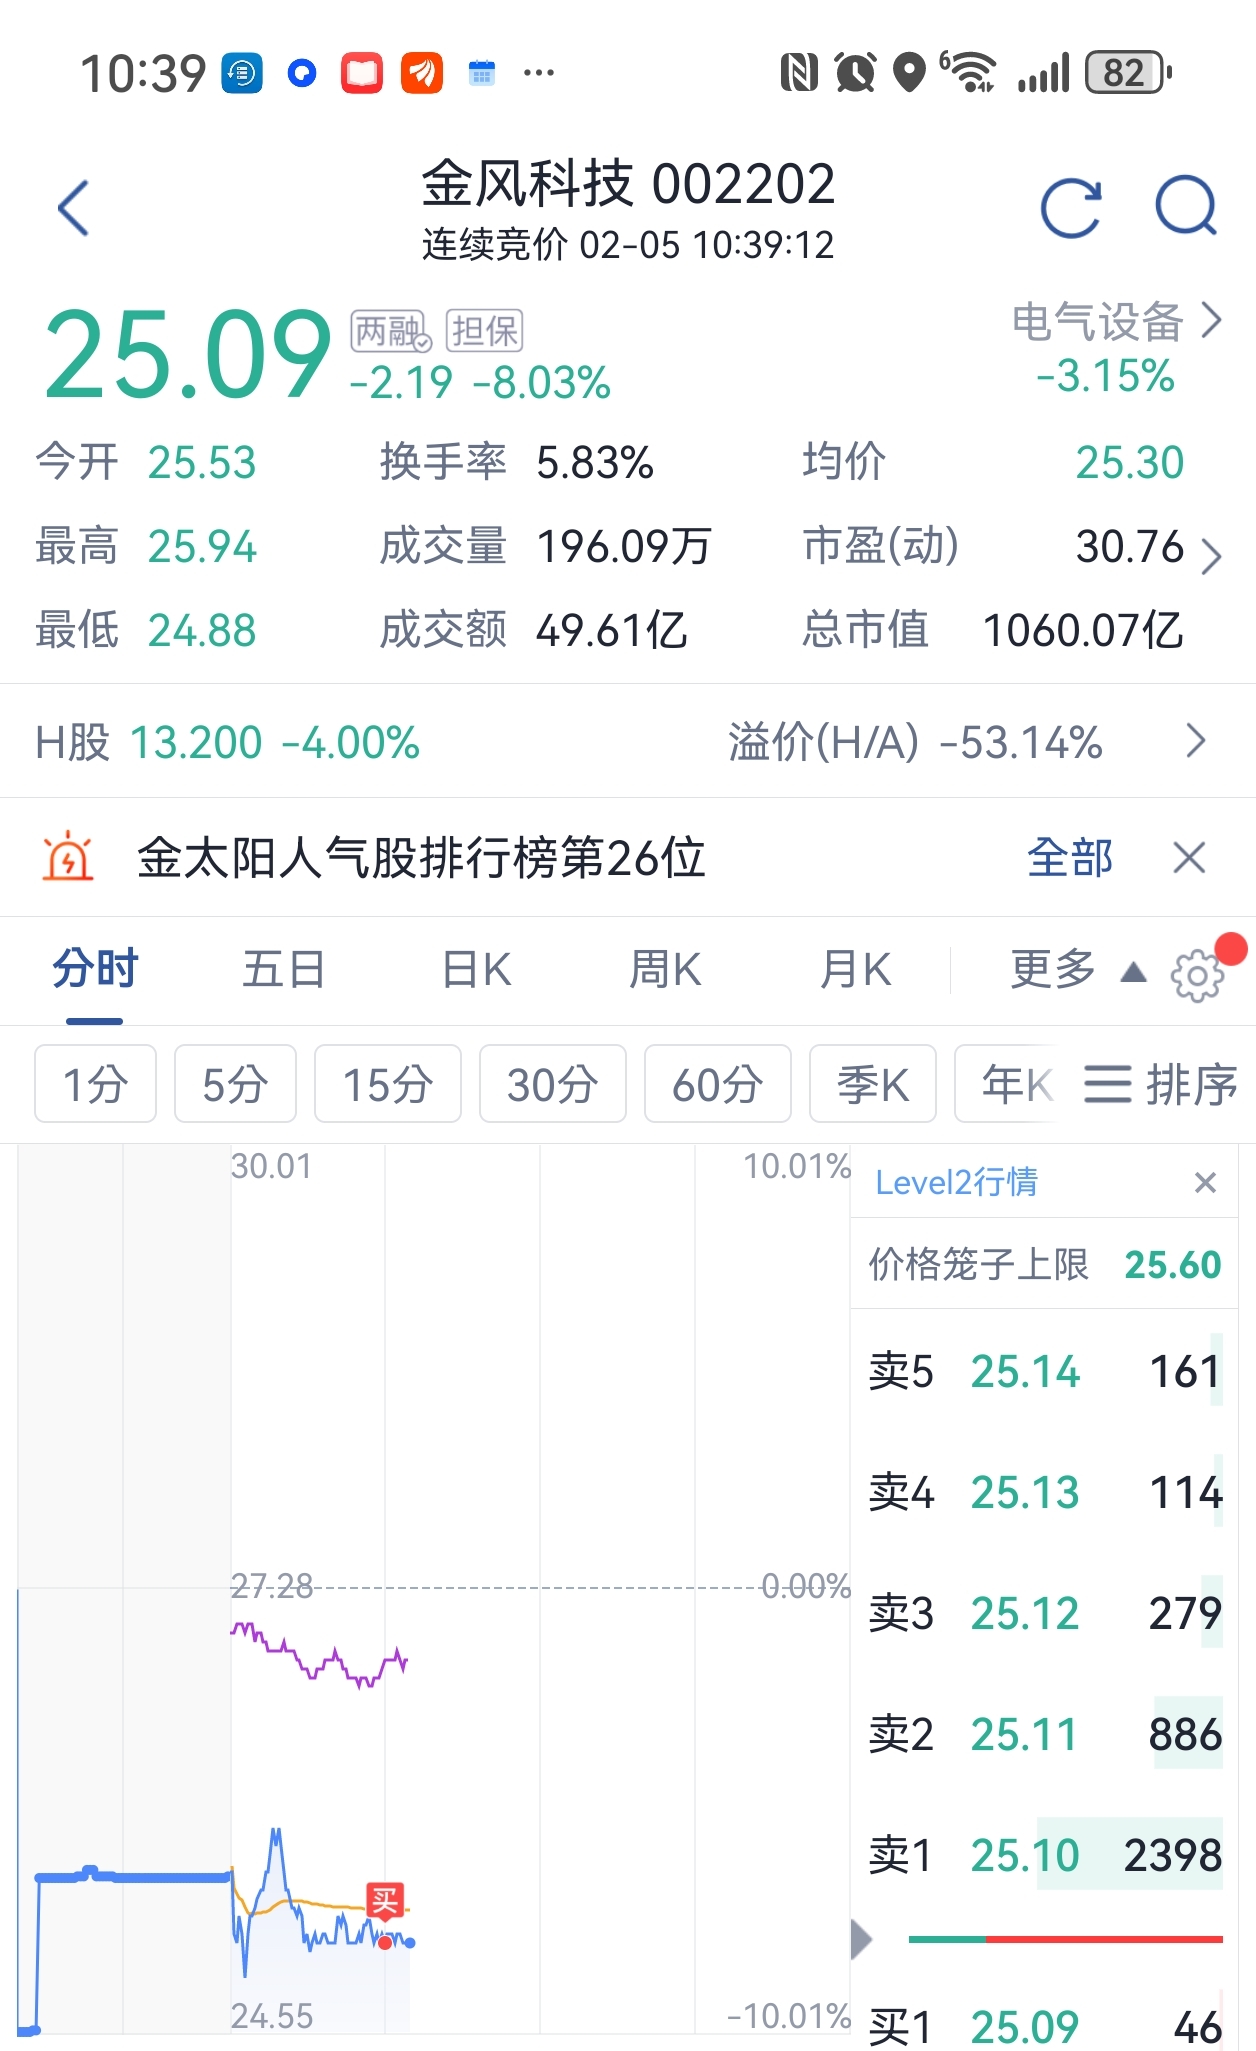1256x2051 pixels.
Task: Switch to 周K chart tab
Action: click(x=665, y=969)
